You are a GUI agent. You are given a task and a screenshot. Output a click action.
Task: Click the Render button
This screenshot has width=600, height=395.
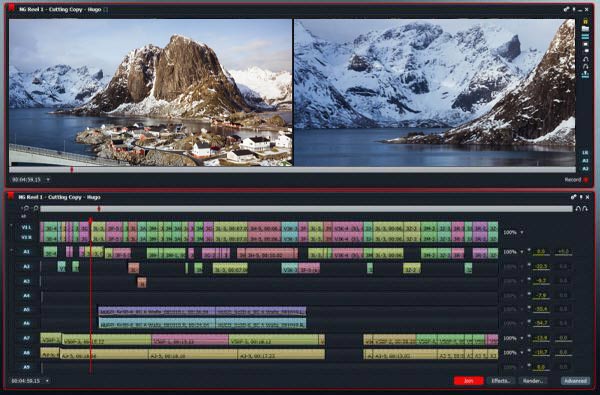coord(533,381)
